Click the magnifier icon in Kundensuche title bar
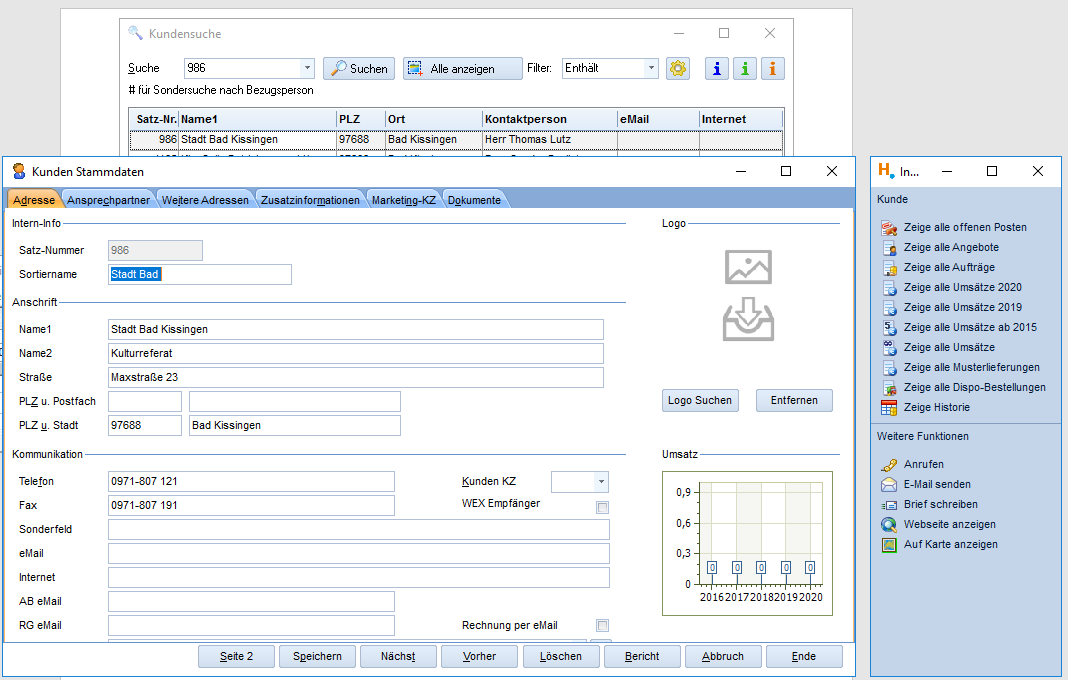The image size is (1068, 680). (136, 33)
